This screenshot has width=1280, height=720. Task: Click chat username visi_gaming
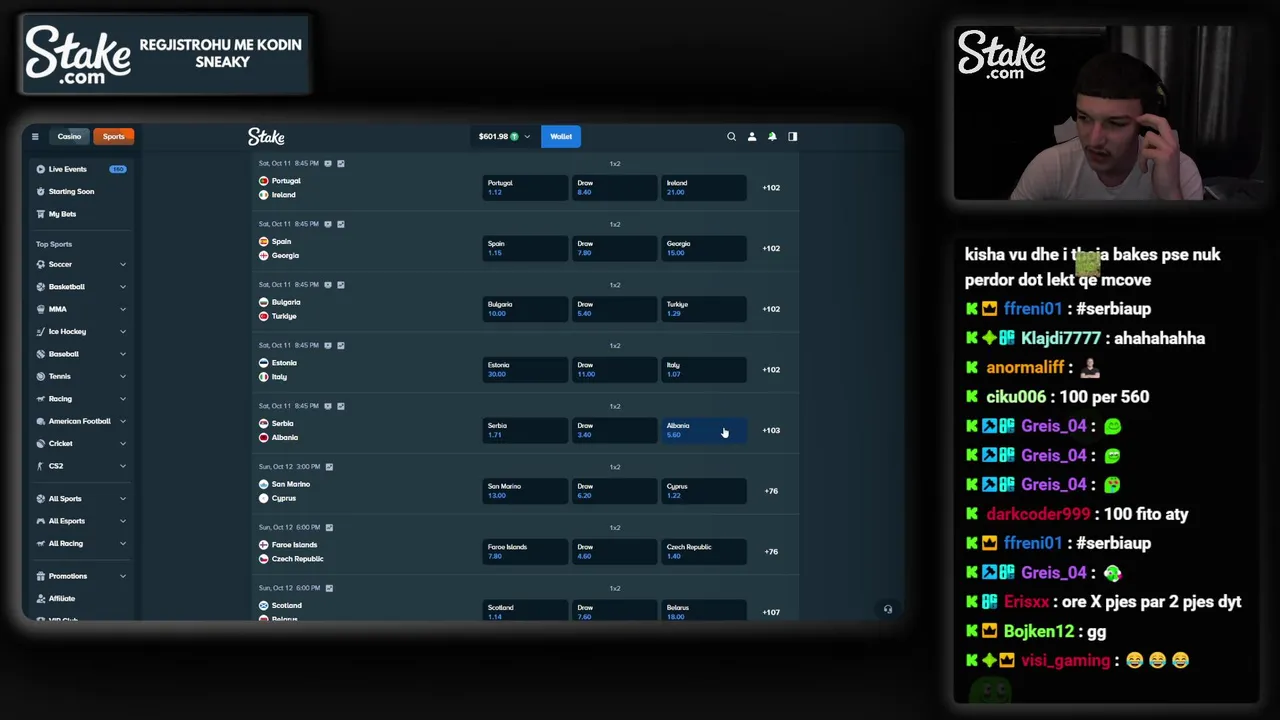[1065, 660]
